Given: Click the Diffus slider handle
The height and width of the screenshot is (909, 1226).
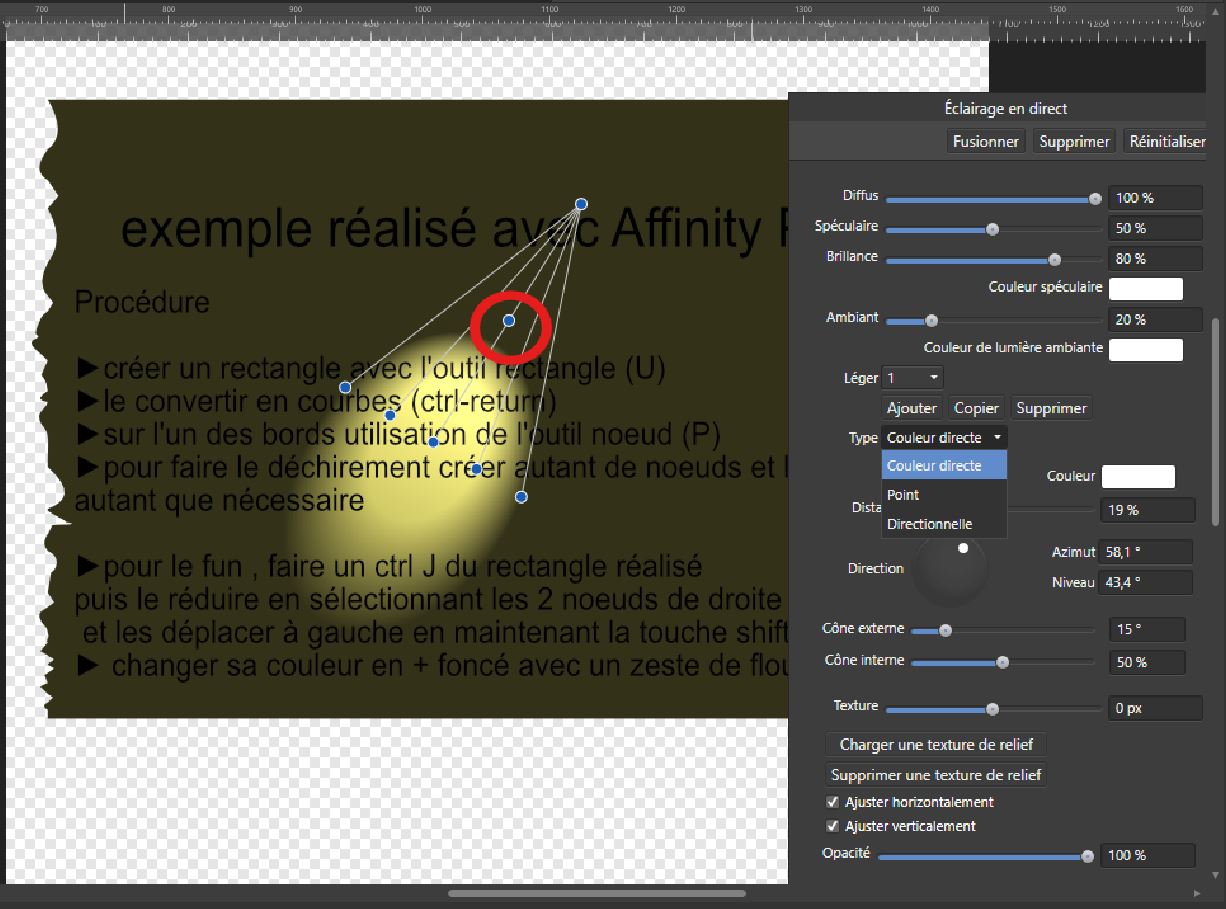Looking at the screenshot, I should [1095, 199].
